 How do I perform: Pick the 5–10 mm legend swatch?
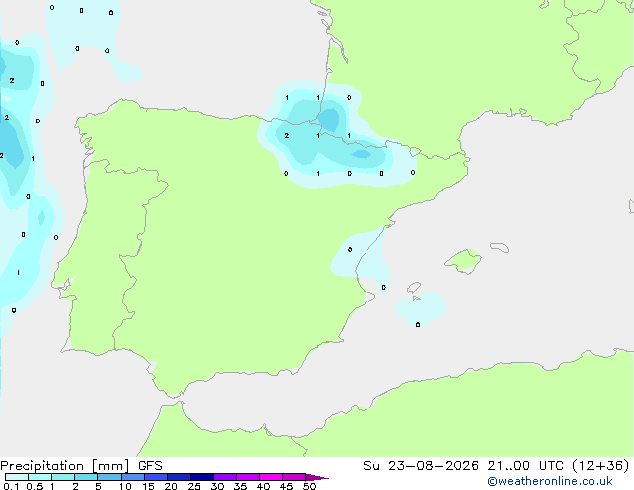pos(109,477)
